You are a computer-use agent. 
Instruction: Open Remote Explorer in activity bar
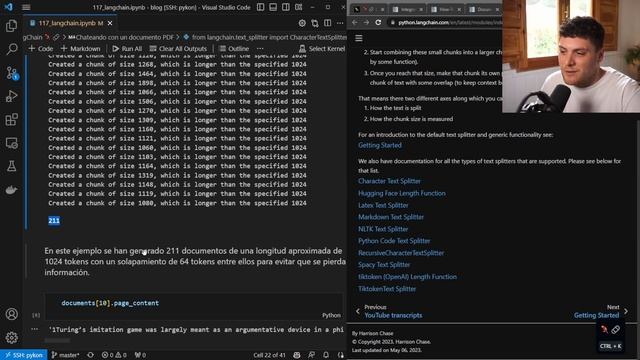(11, 143)
